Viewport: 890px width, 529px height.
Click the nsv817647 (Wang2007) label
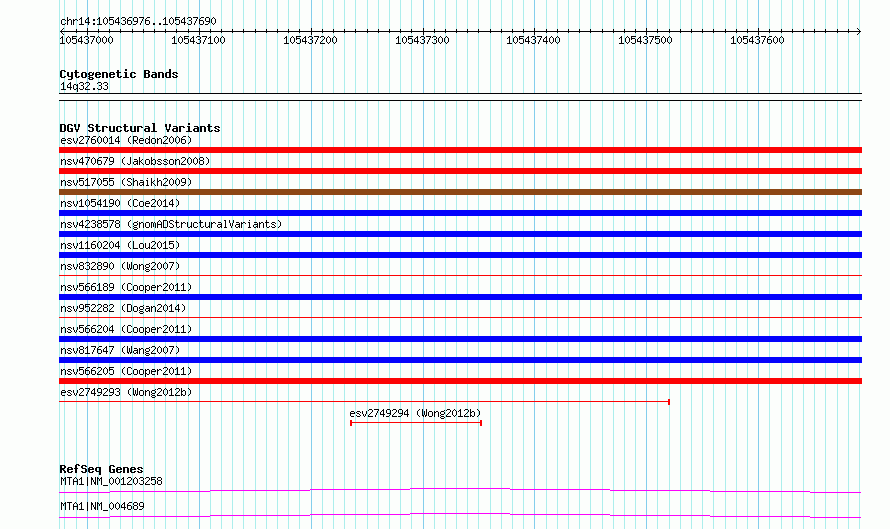click(x=120, y=350)
